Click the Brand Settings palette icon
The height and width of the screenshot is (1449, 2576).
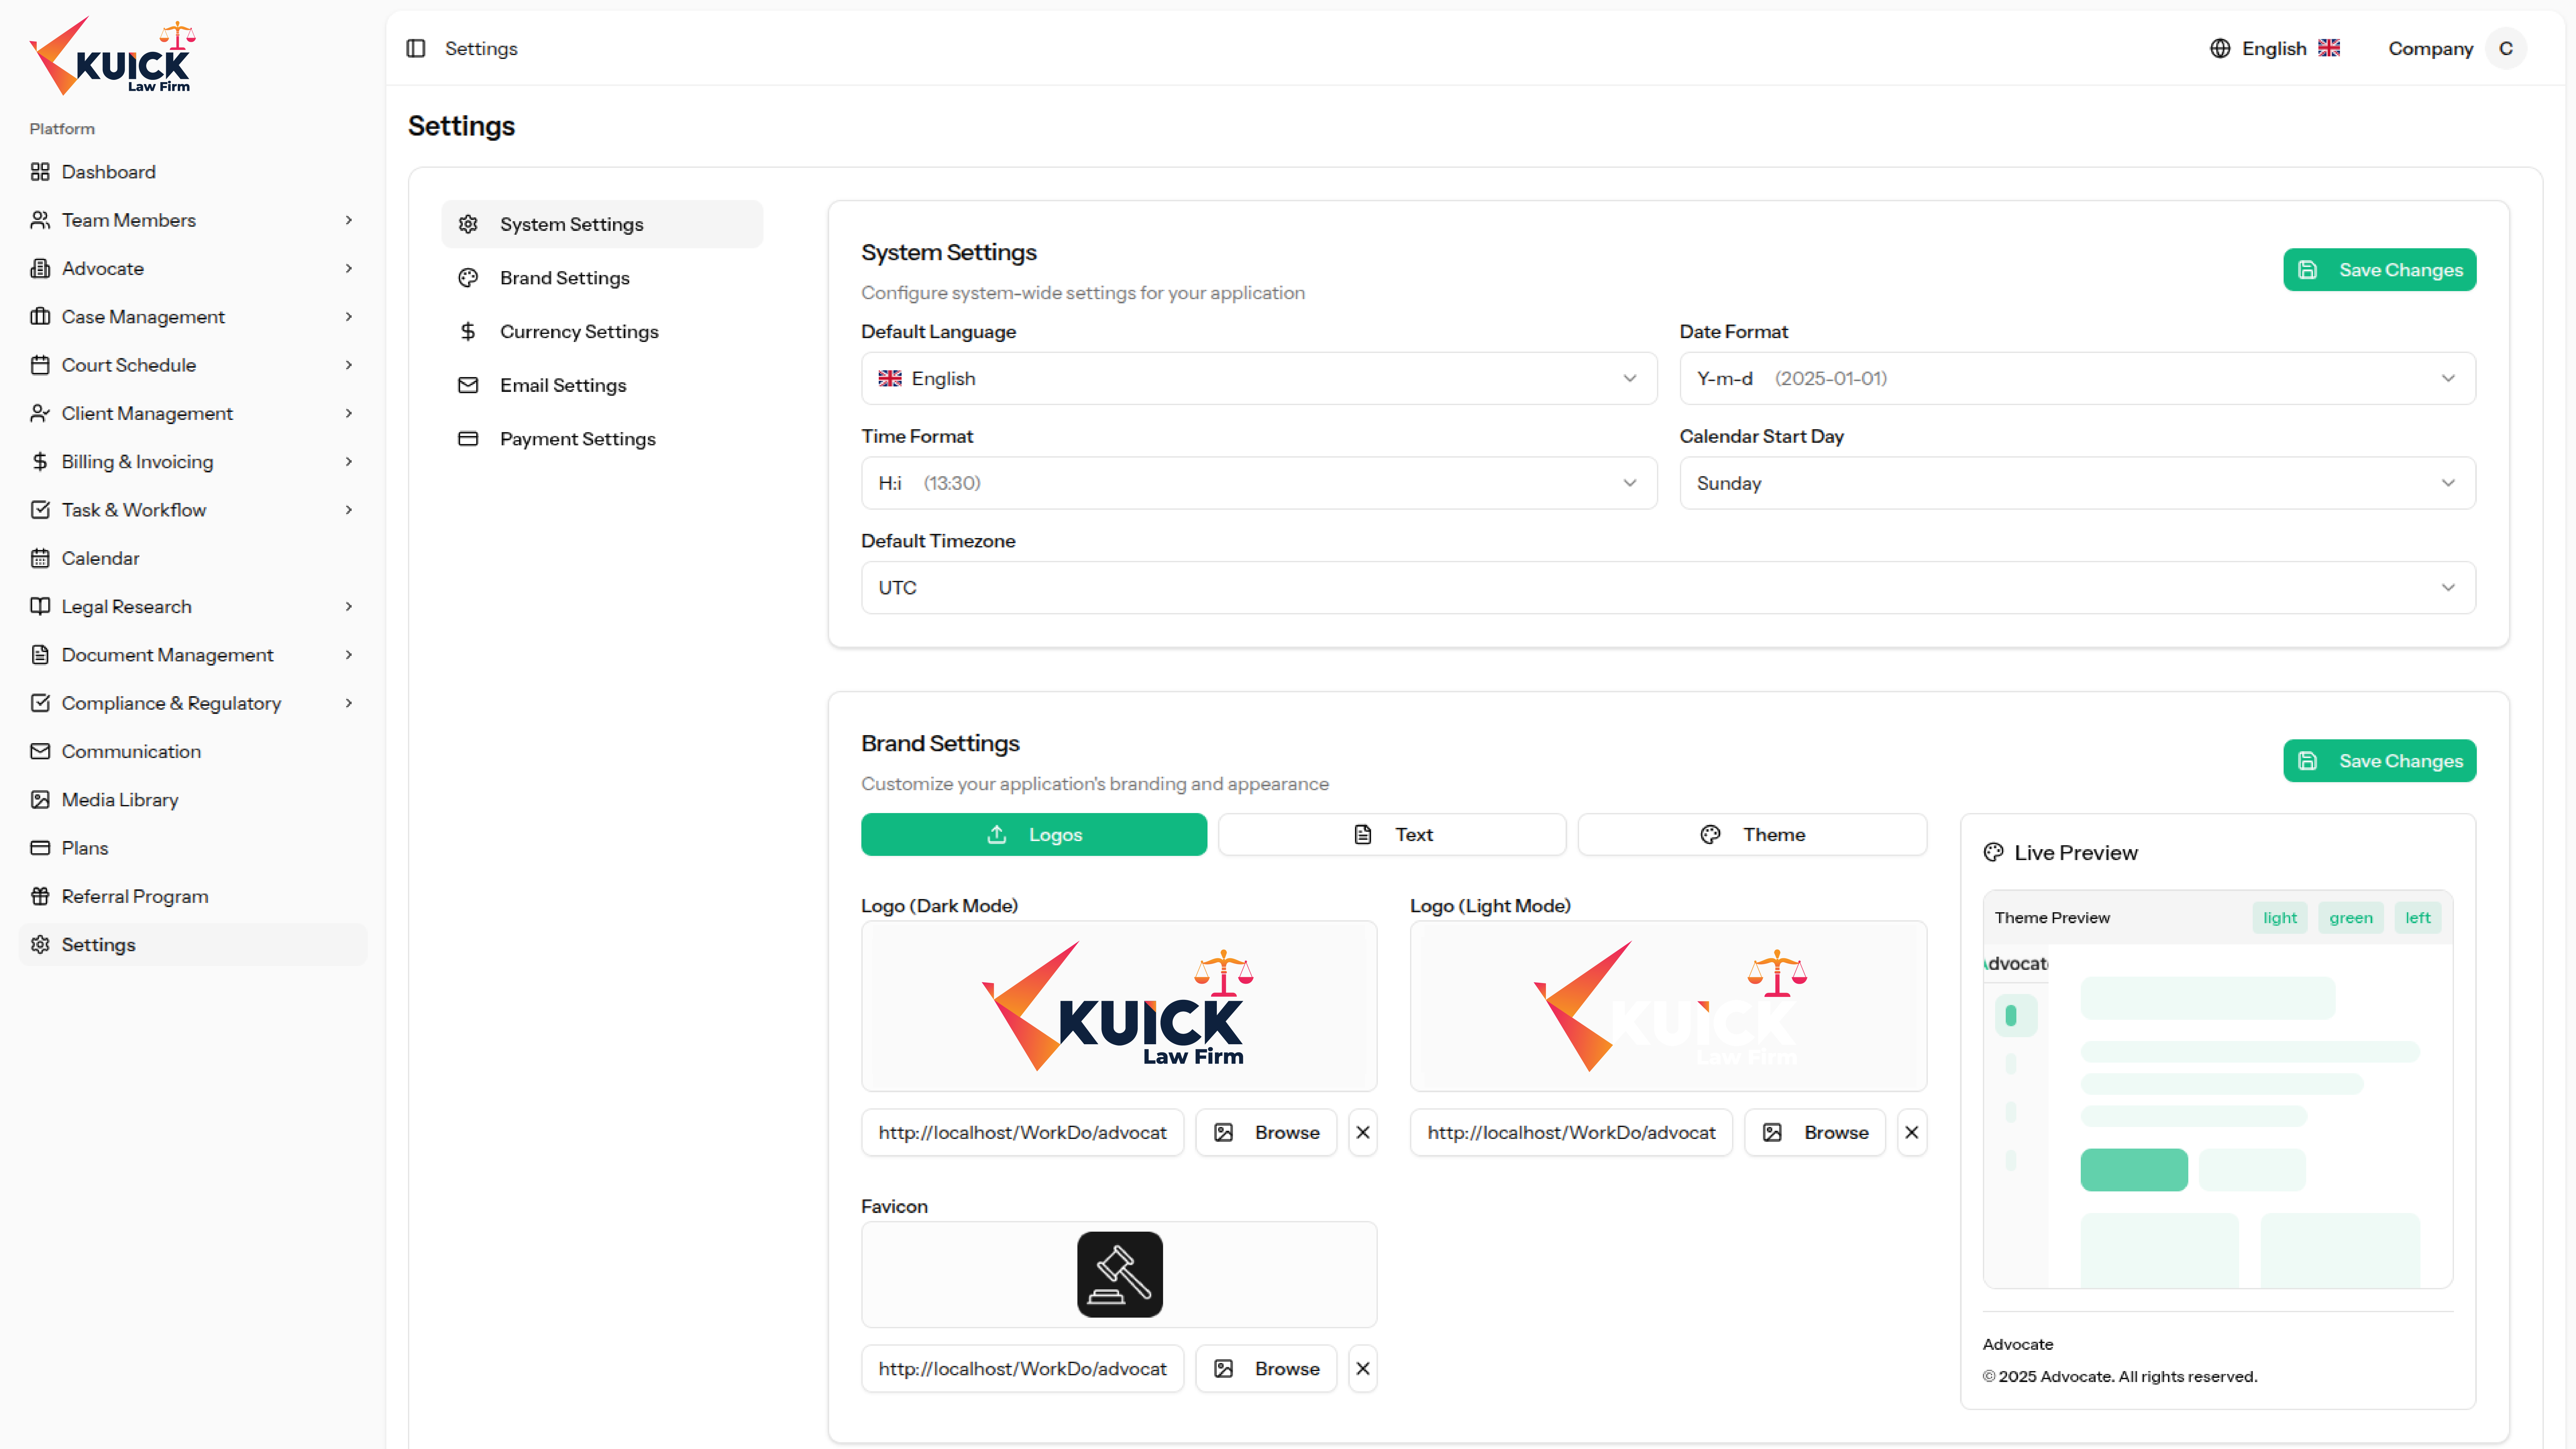[x=468, y=278]
